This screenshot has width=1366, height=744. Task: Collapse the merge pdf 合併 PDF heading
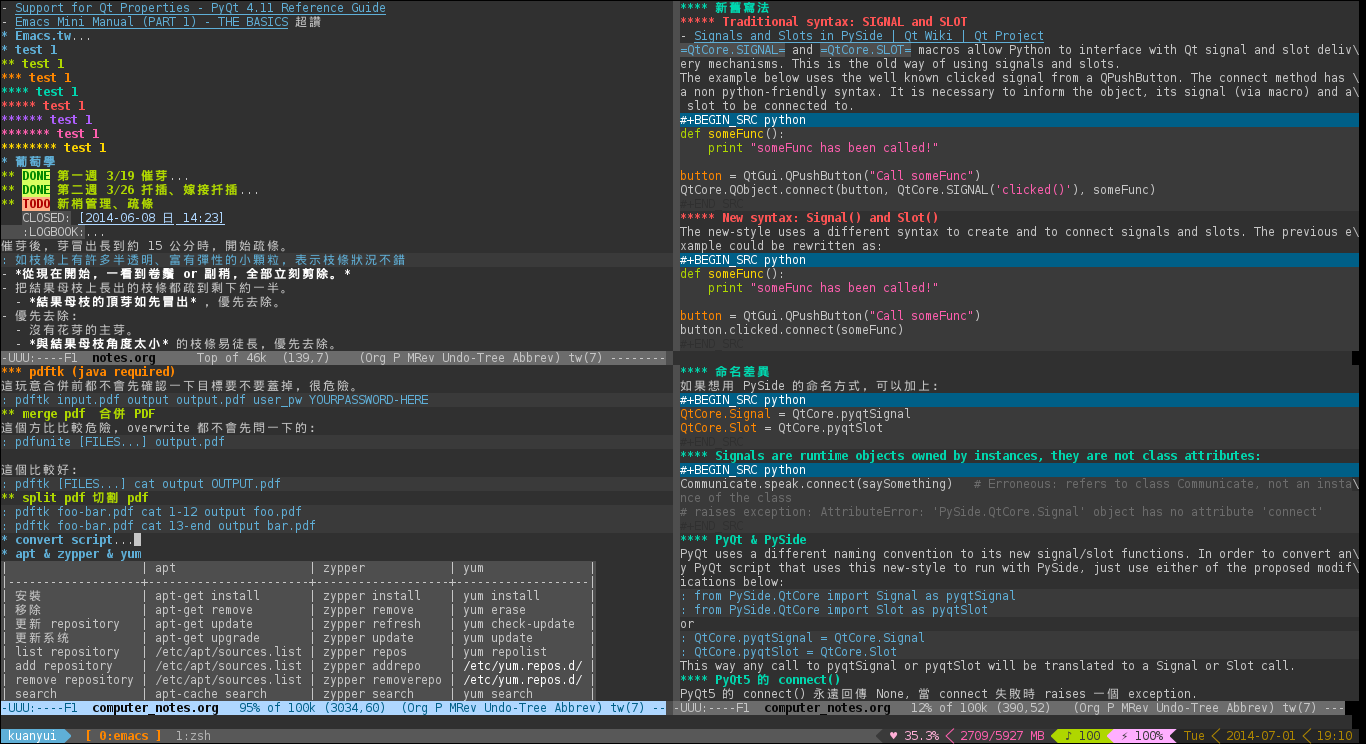click(x=78, y=414)
